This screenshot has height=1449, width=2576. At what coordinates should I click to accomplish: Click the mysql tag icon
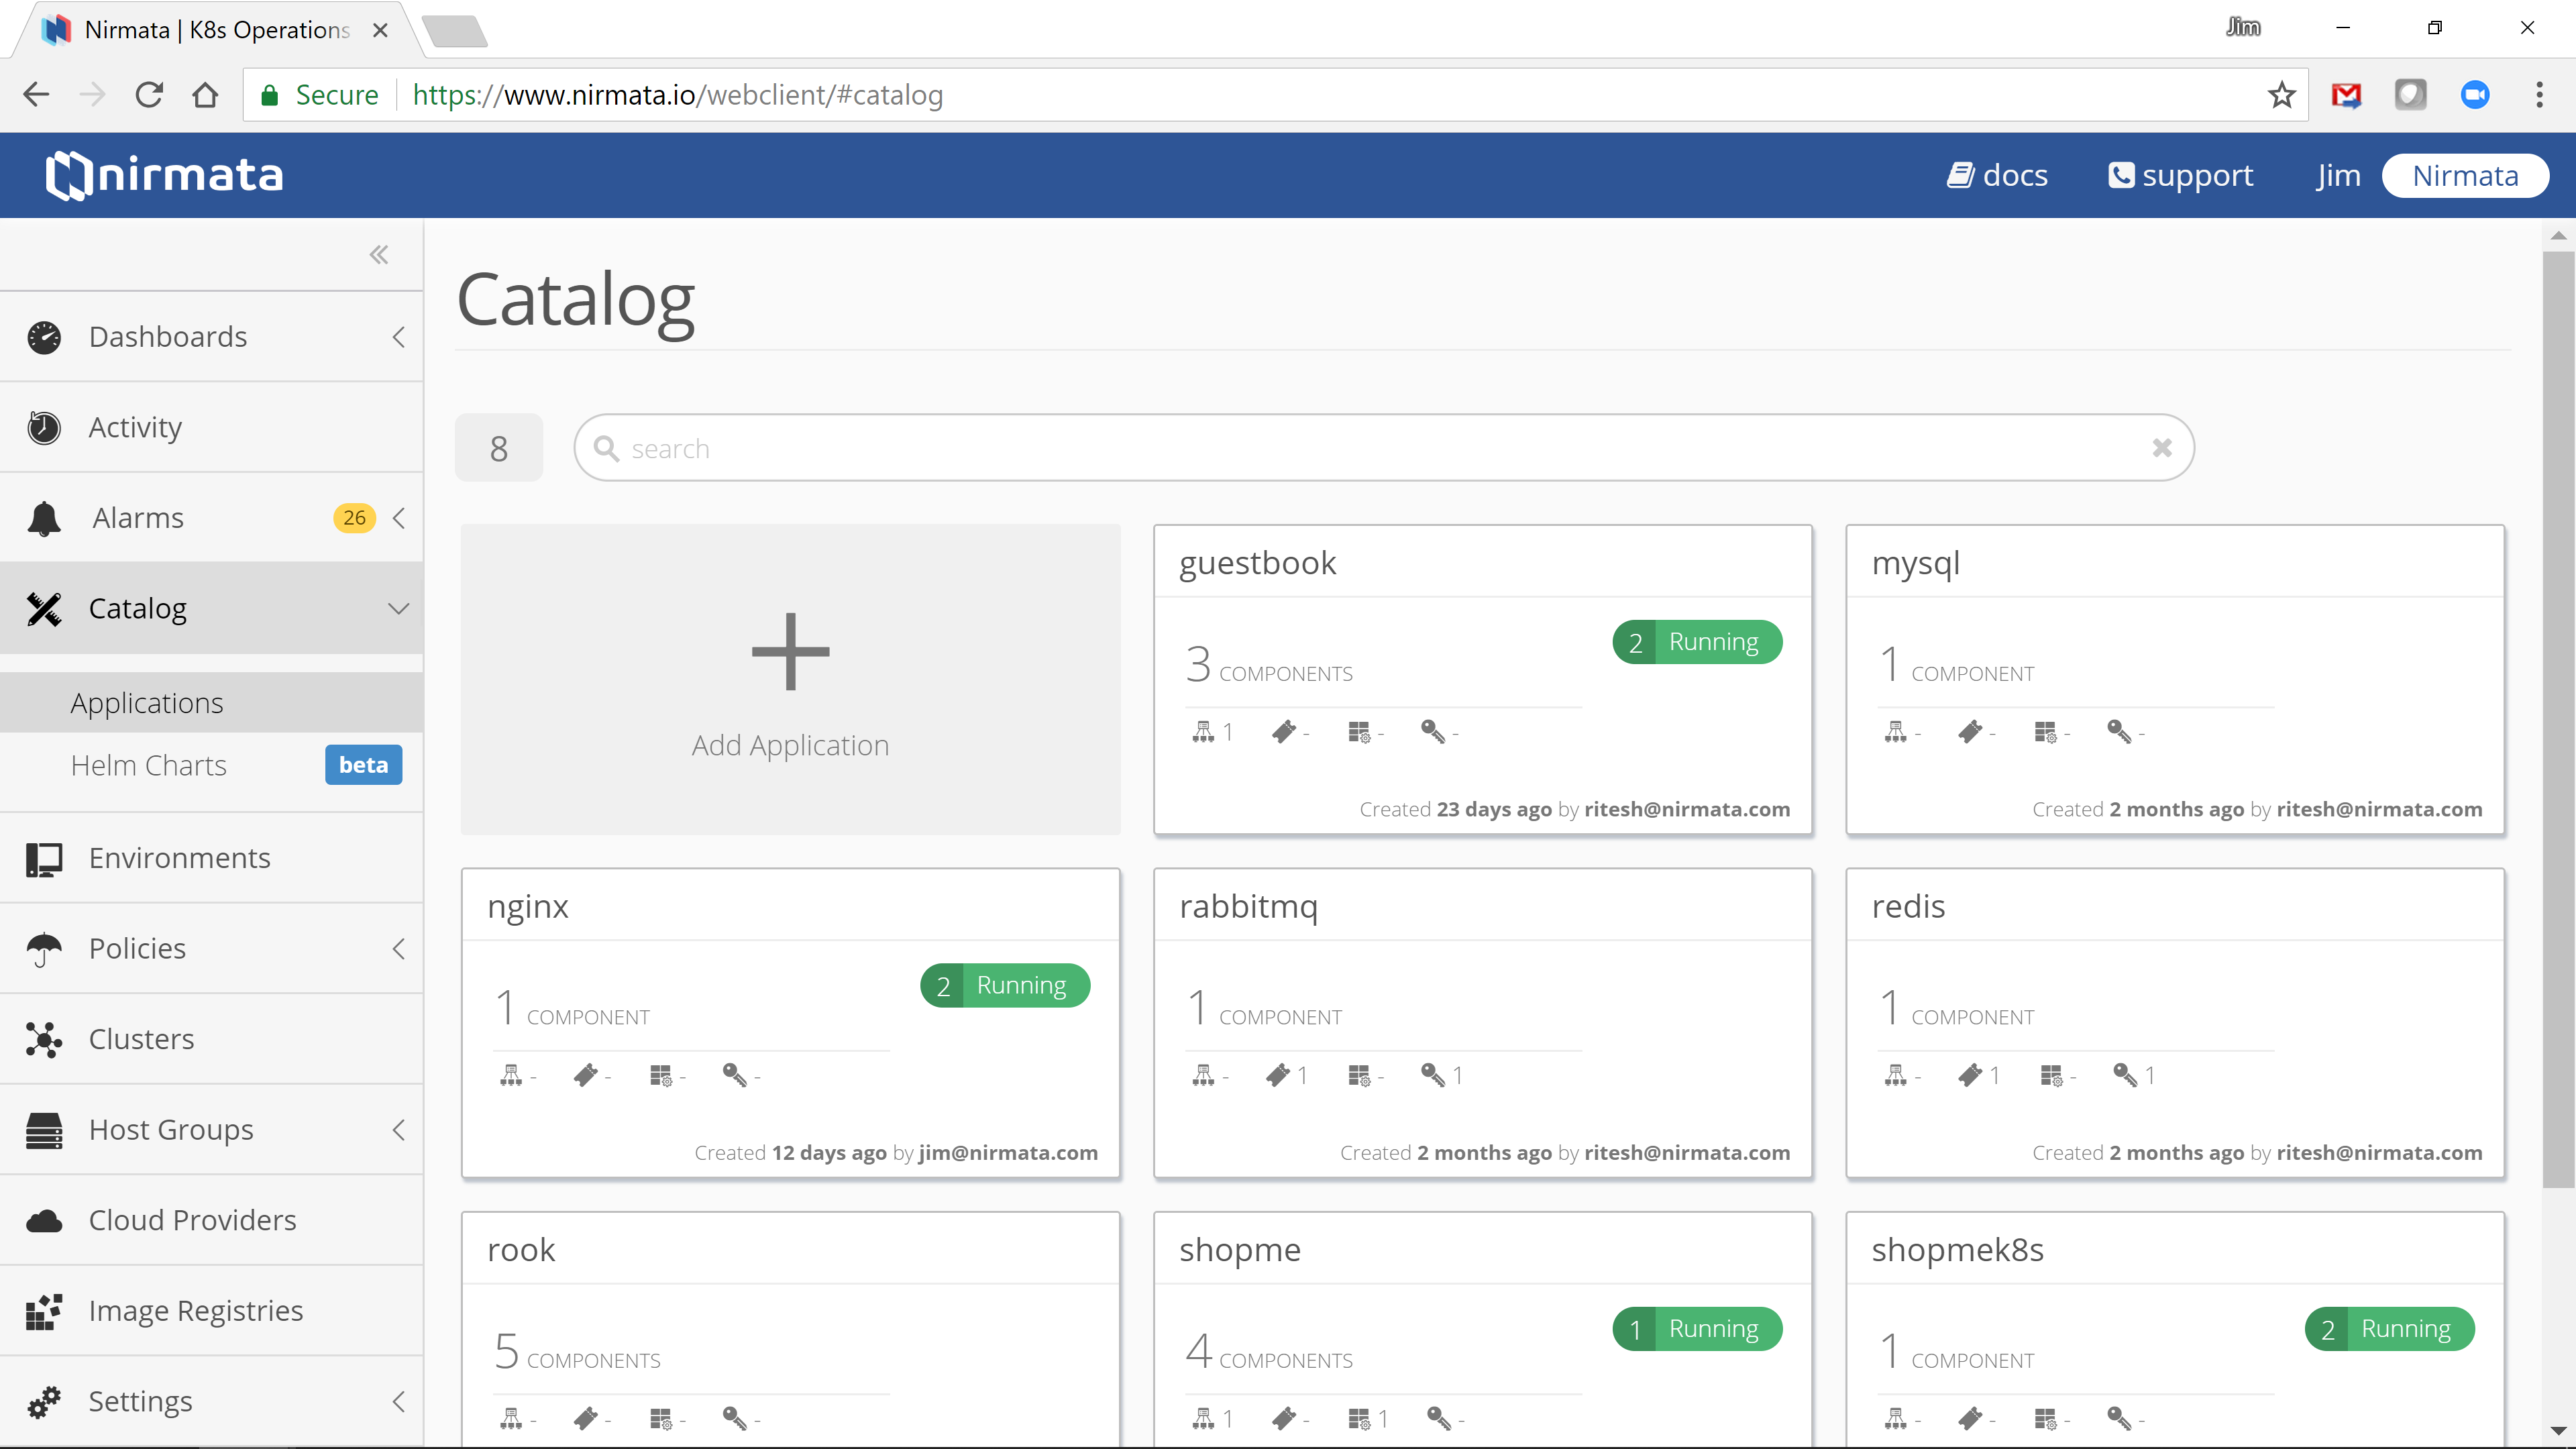(1969, 732)
